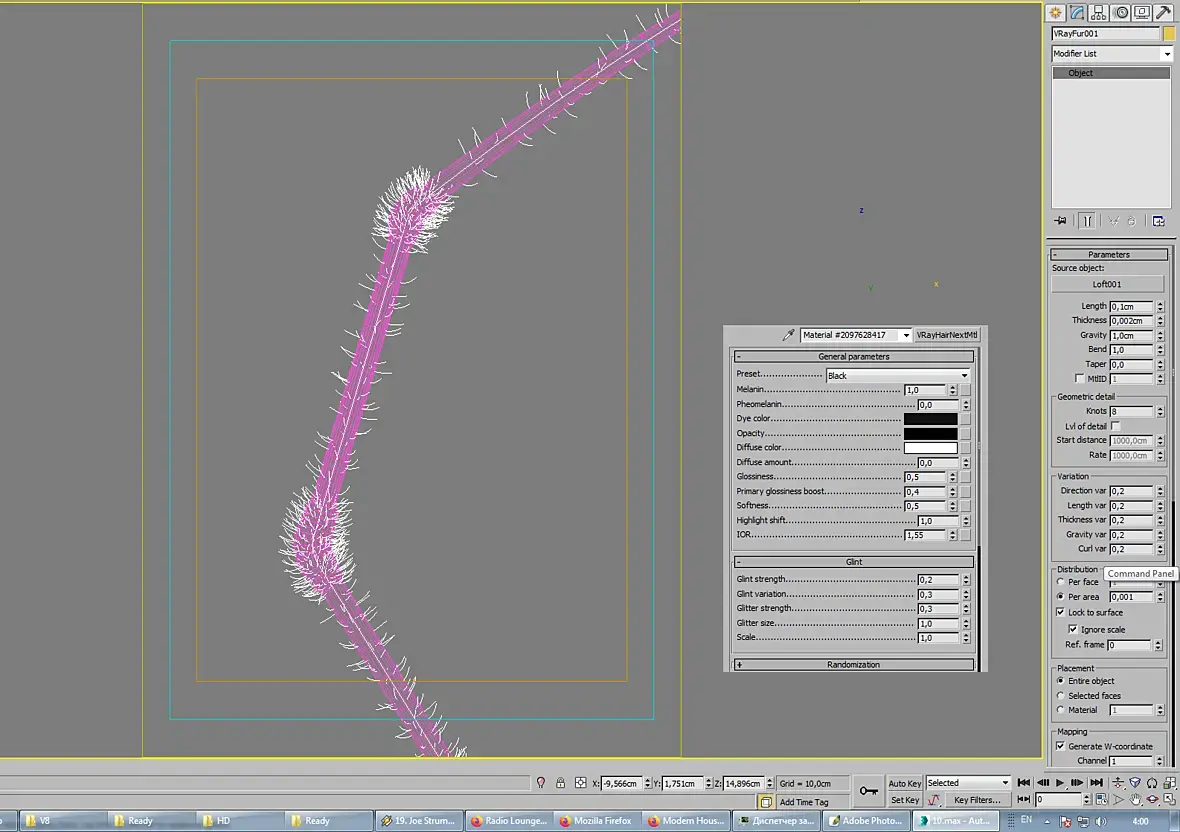
Task: Choose Material placement radio
Action: [x=1060, y=710]
